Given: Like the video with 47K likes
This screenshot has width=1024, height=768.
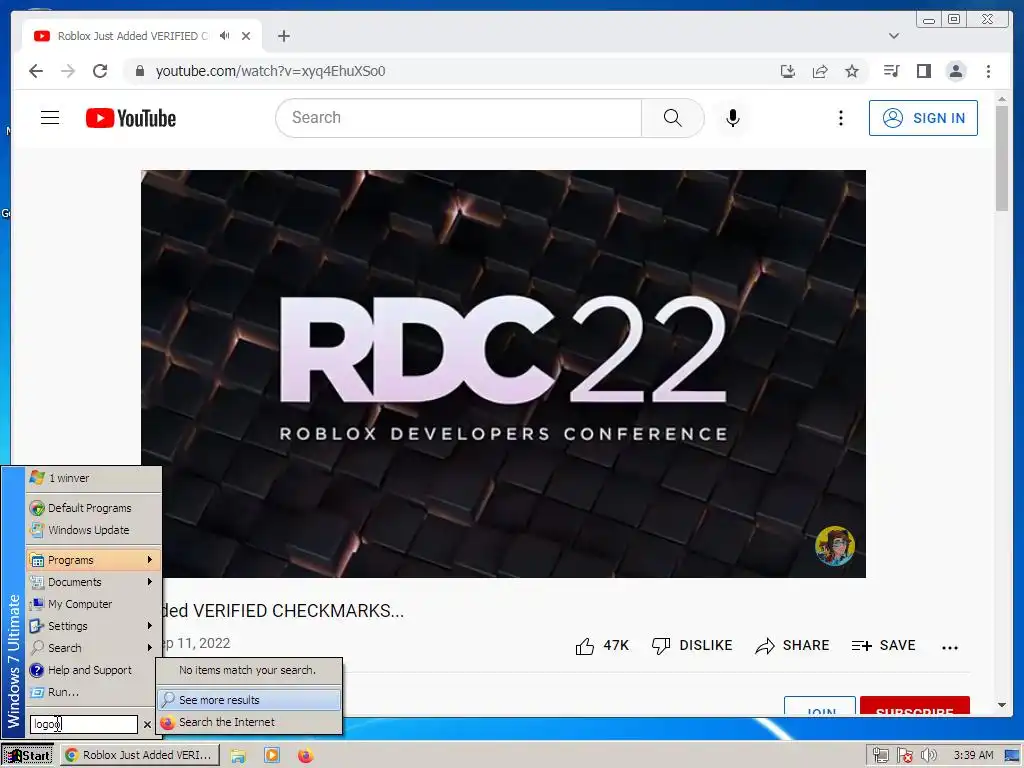Looking at the screenshot, I should (x=601, y=646).
